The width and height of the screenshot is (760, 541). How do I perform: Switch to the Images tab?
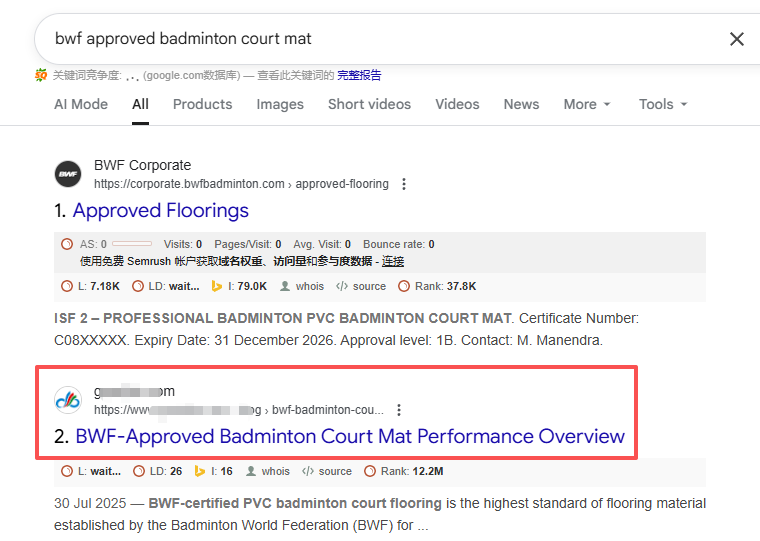pyautogui.click(x=280, y=104)
